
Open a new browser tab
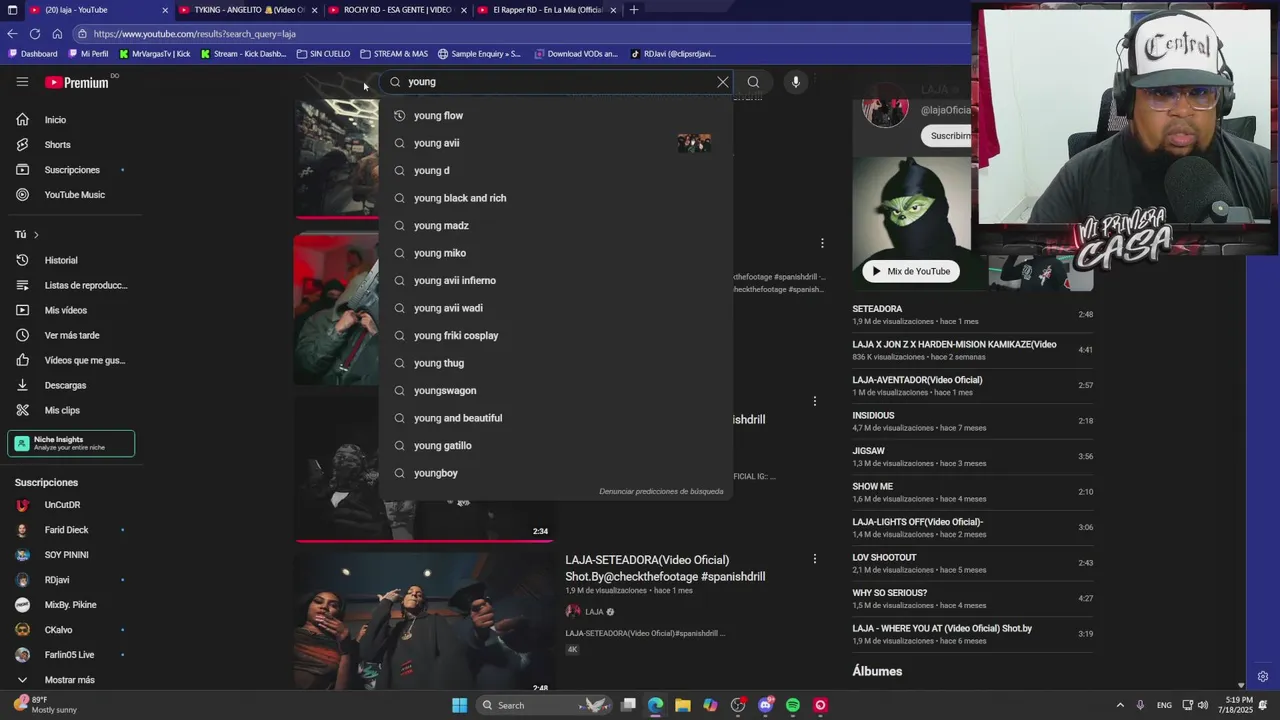[x=633, y=10]
